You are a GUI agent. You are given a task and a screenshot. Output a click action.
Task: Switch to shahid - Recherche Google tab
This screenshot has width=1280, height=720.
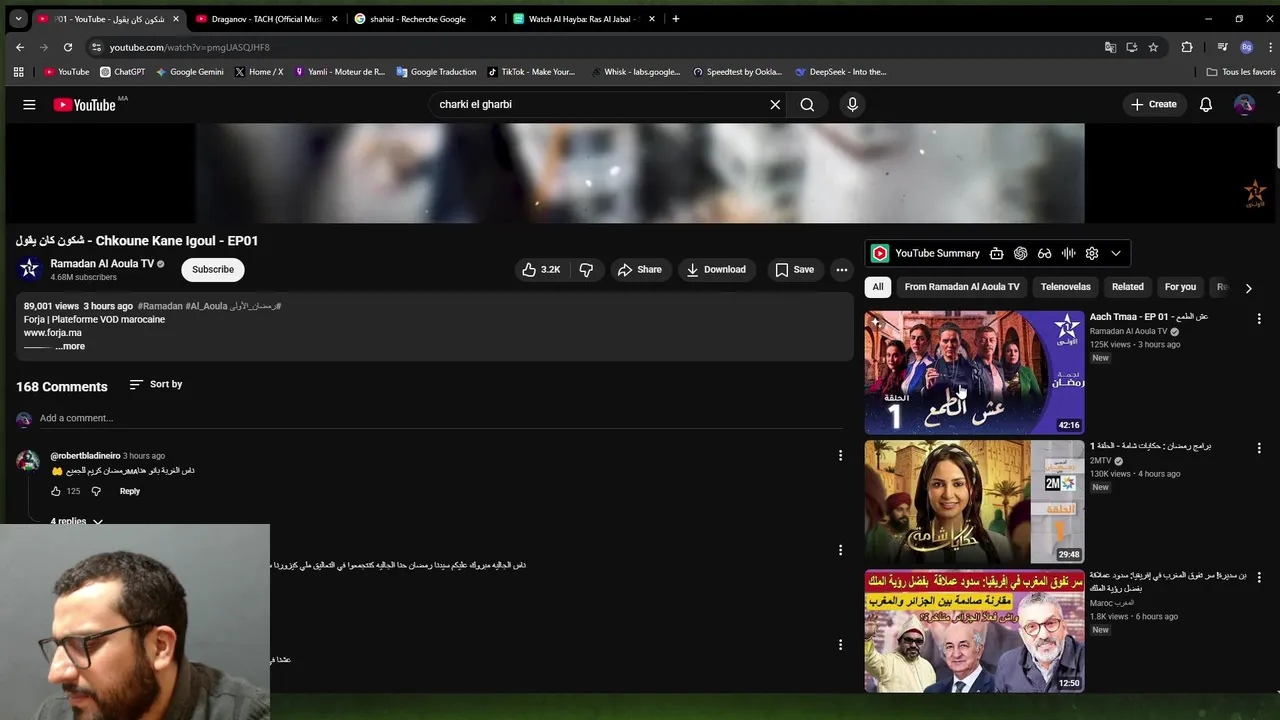click(426, 19)
